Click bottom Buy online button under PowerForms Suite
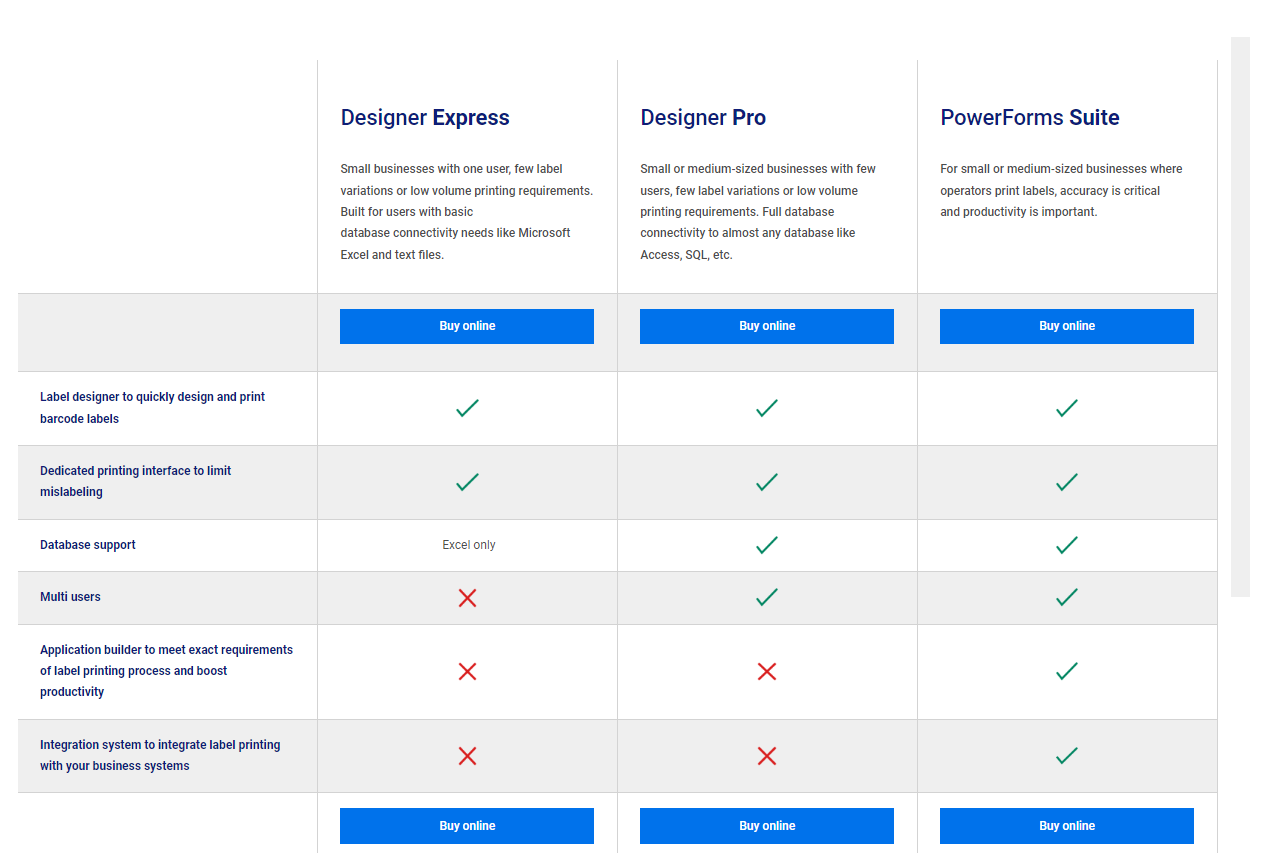 click(x=1067, y=826)
